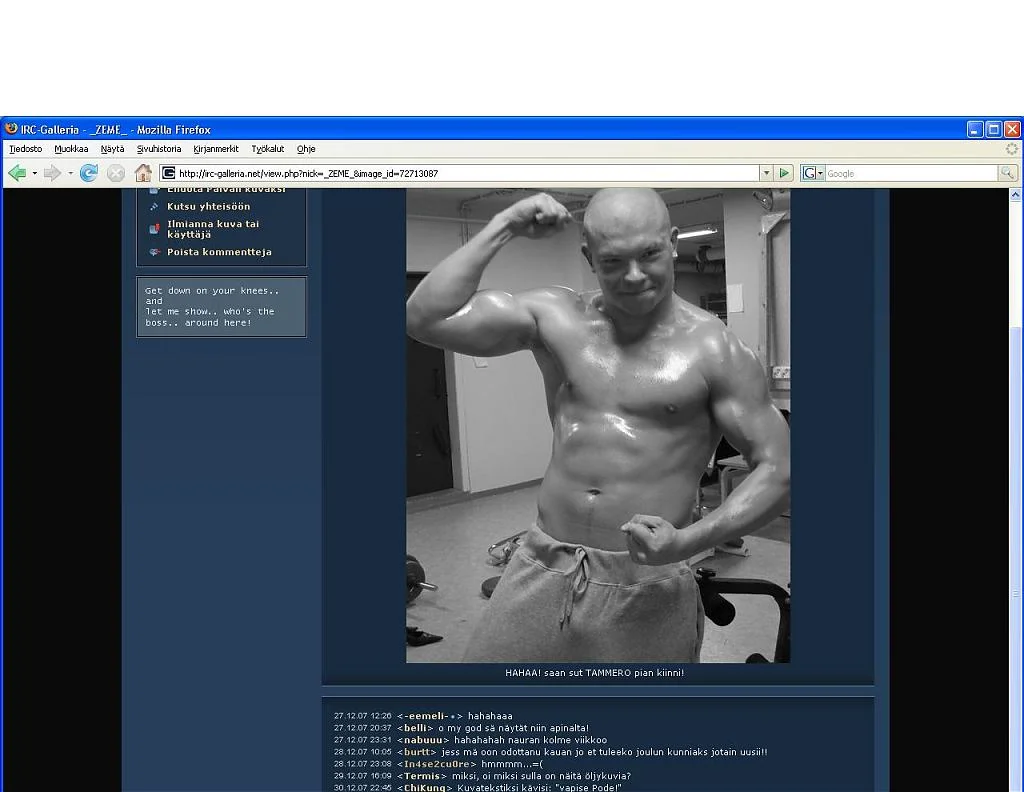Click the site favicon in address bar
Image resolution: width=1024 pixels, height=792 pixels.
169,173
